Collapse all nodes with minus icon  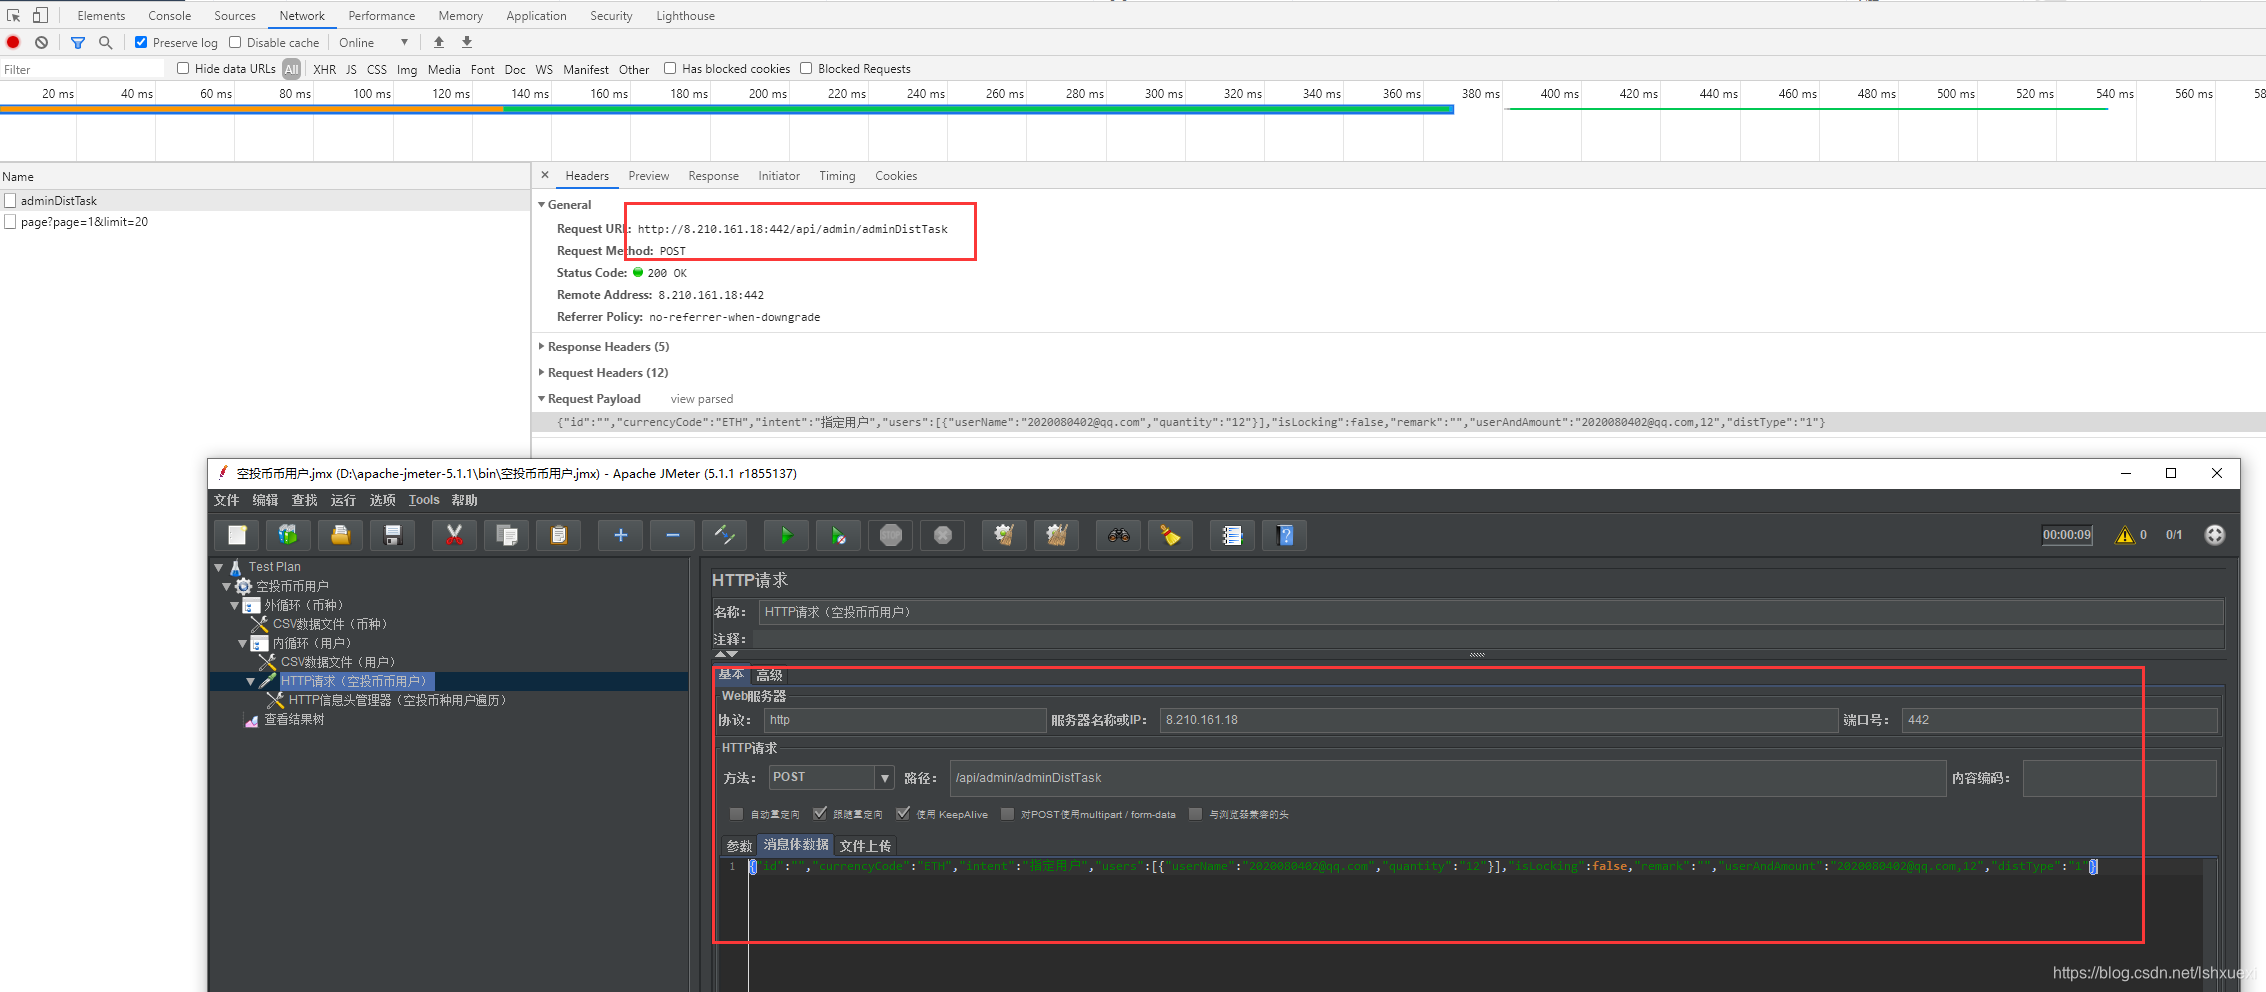[672, 535]
